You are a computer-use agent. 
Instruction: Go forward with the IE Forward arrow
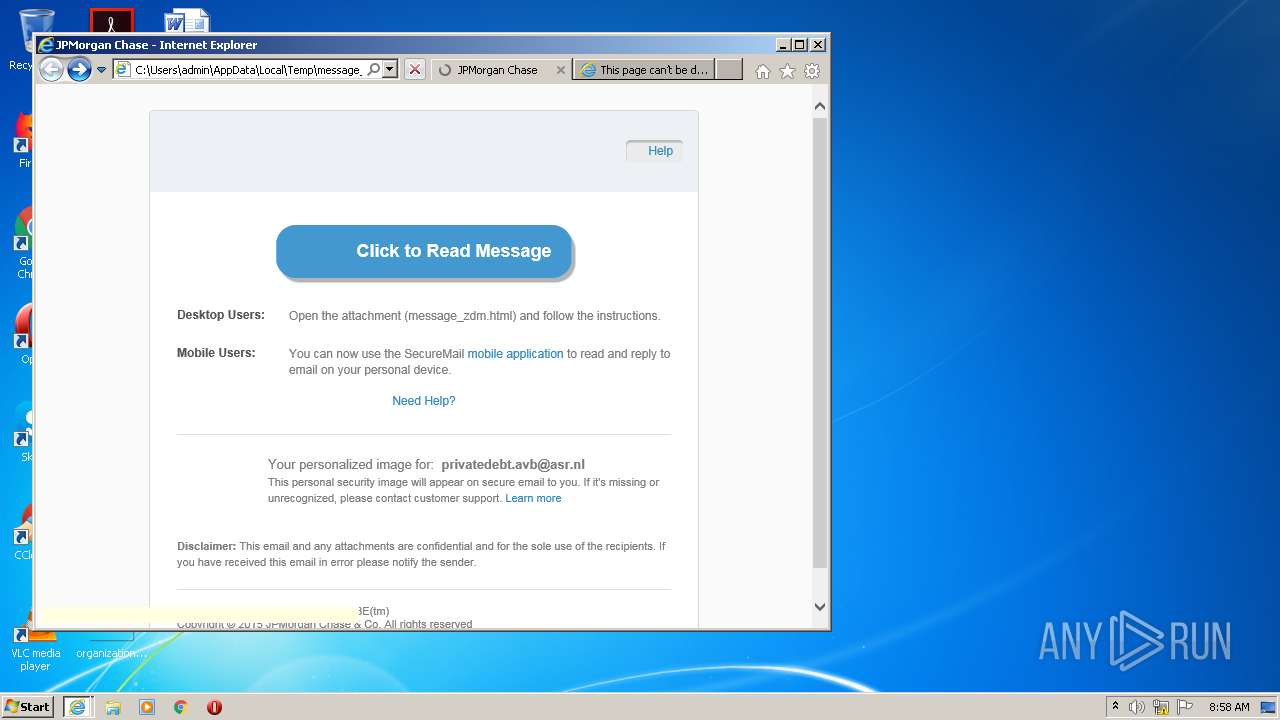(79, 70)
